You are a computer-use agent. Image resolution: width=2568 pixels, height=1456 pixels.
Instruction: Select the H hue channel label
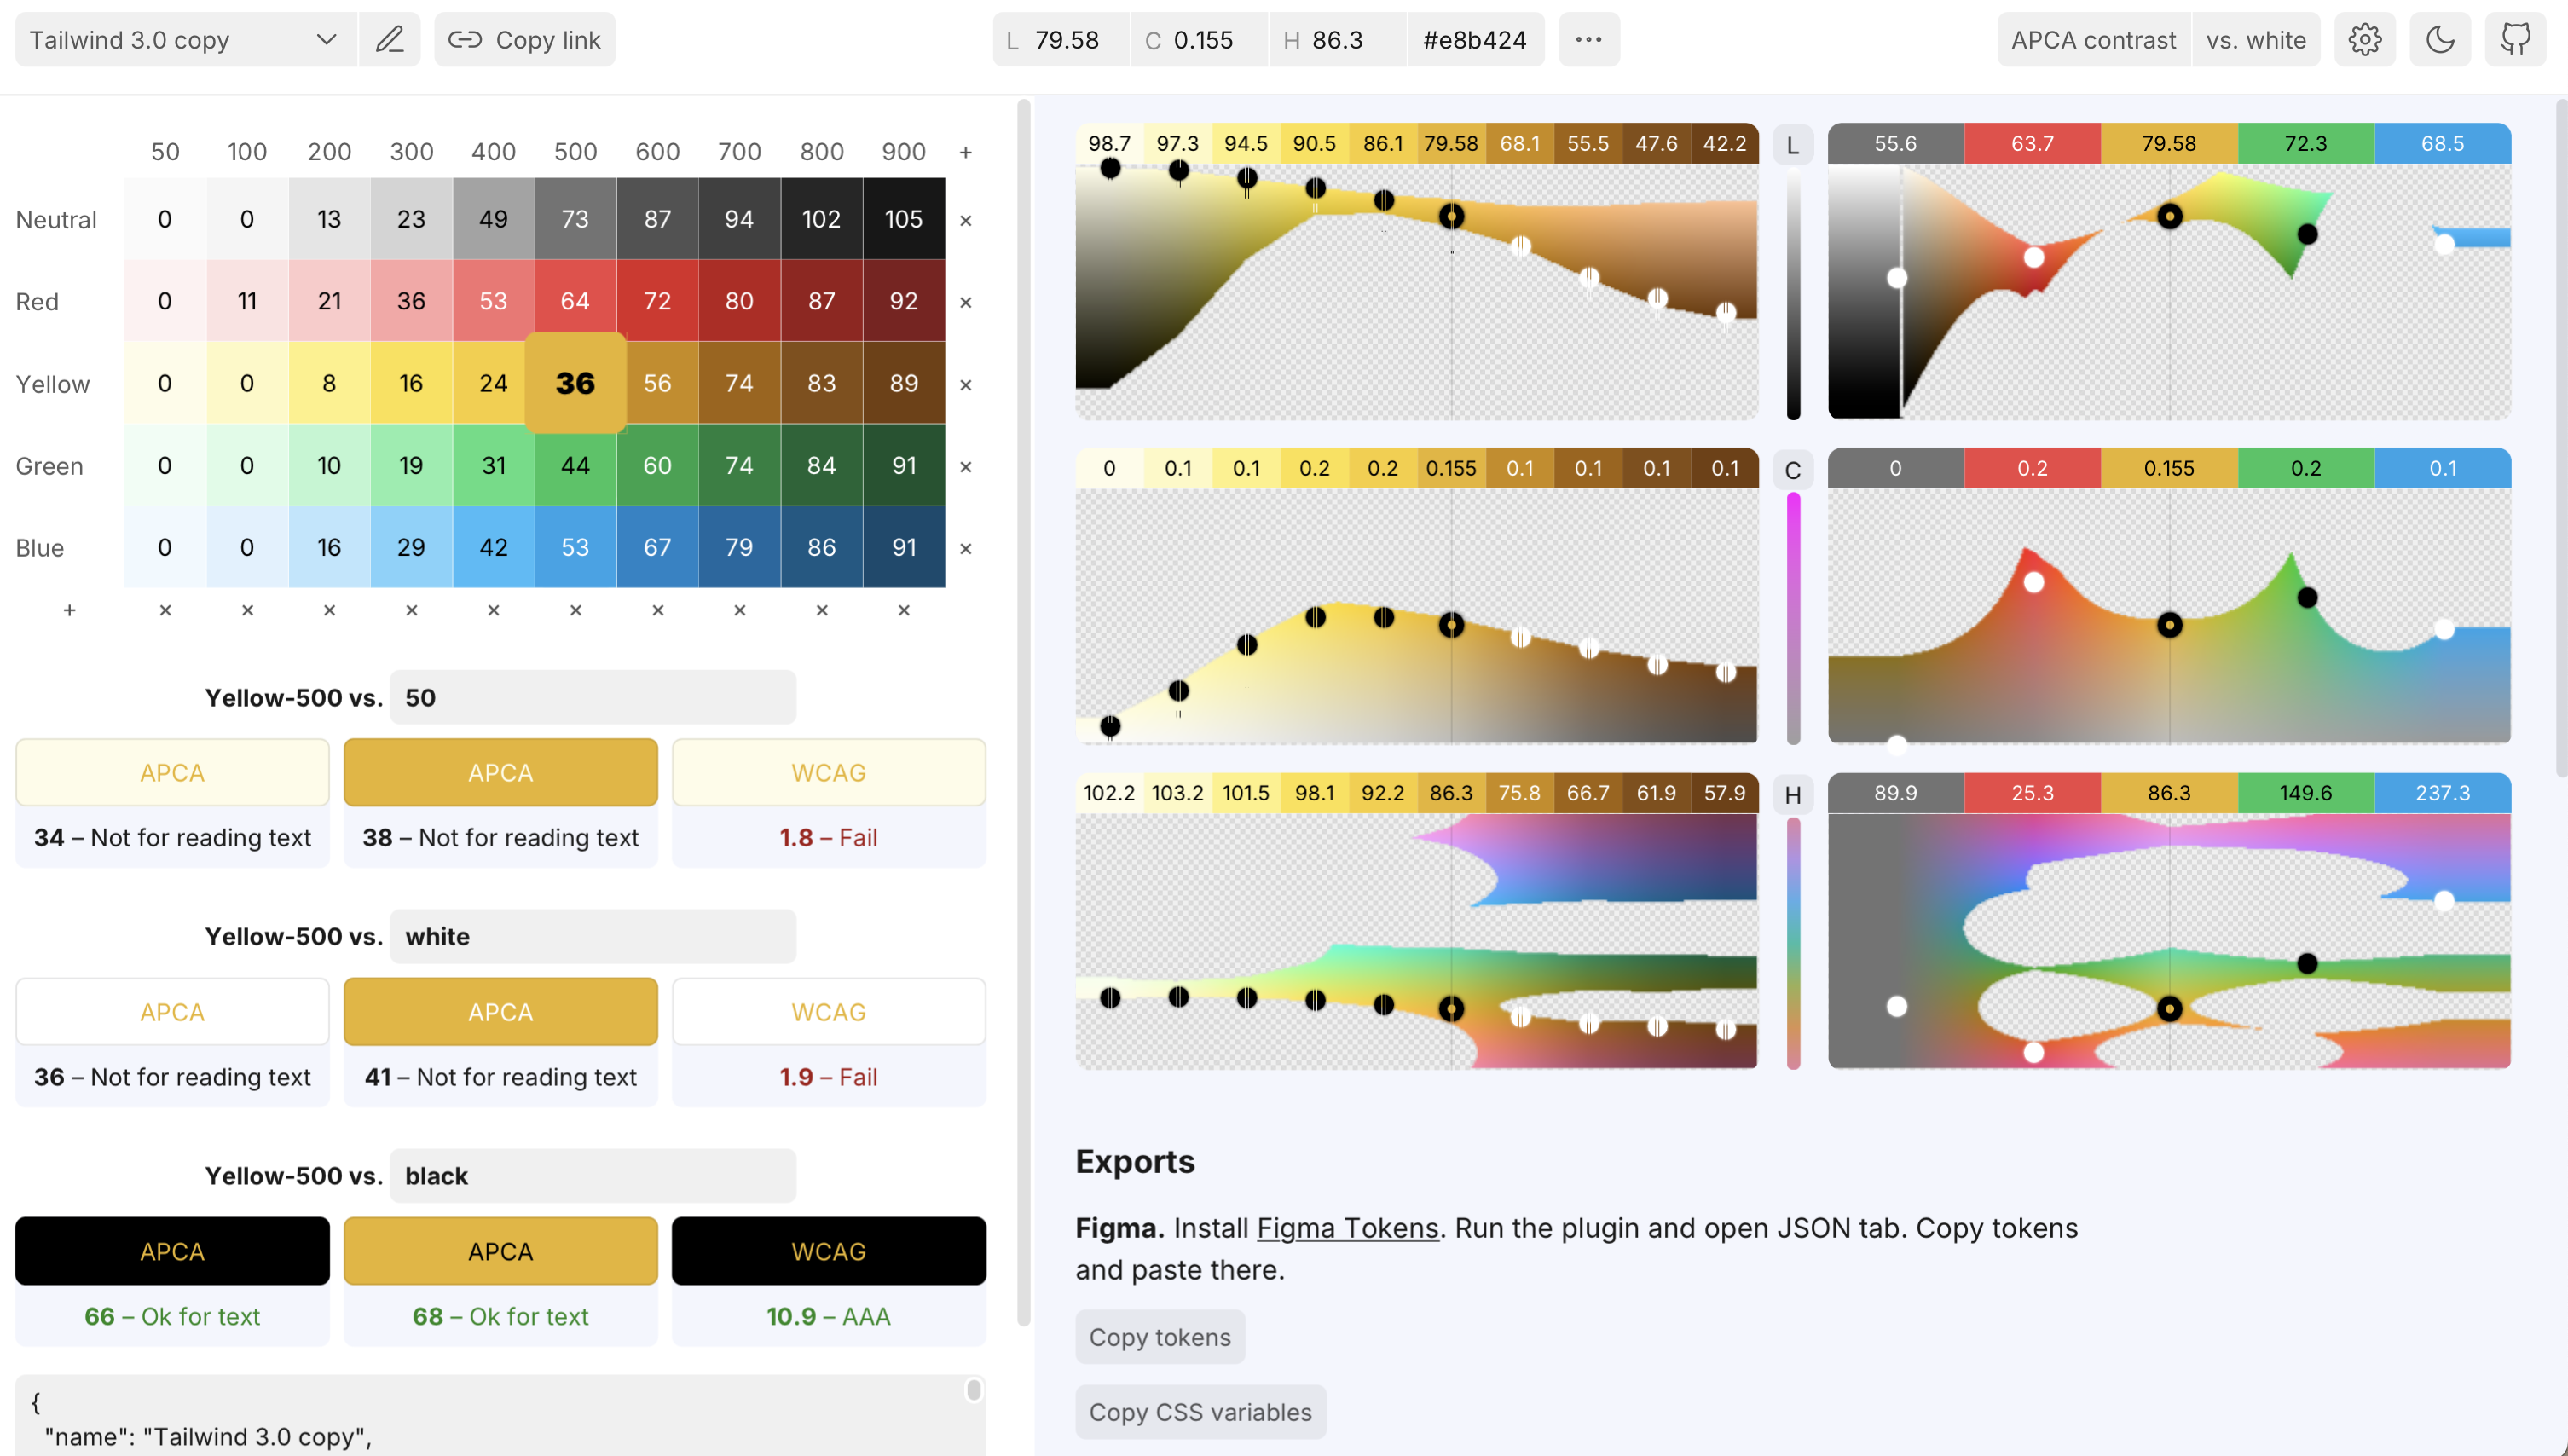coord(1792,795)
